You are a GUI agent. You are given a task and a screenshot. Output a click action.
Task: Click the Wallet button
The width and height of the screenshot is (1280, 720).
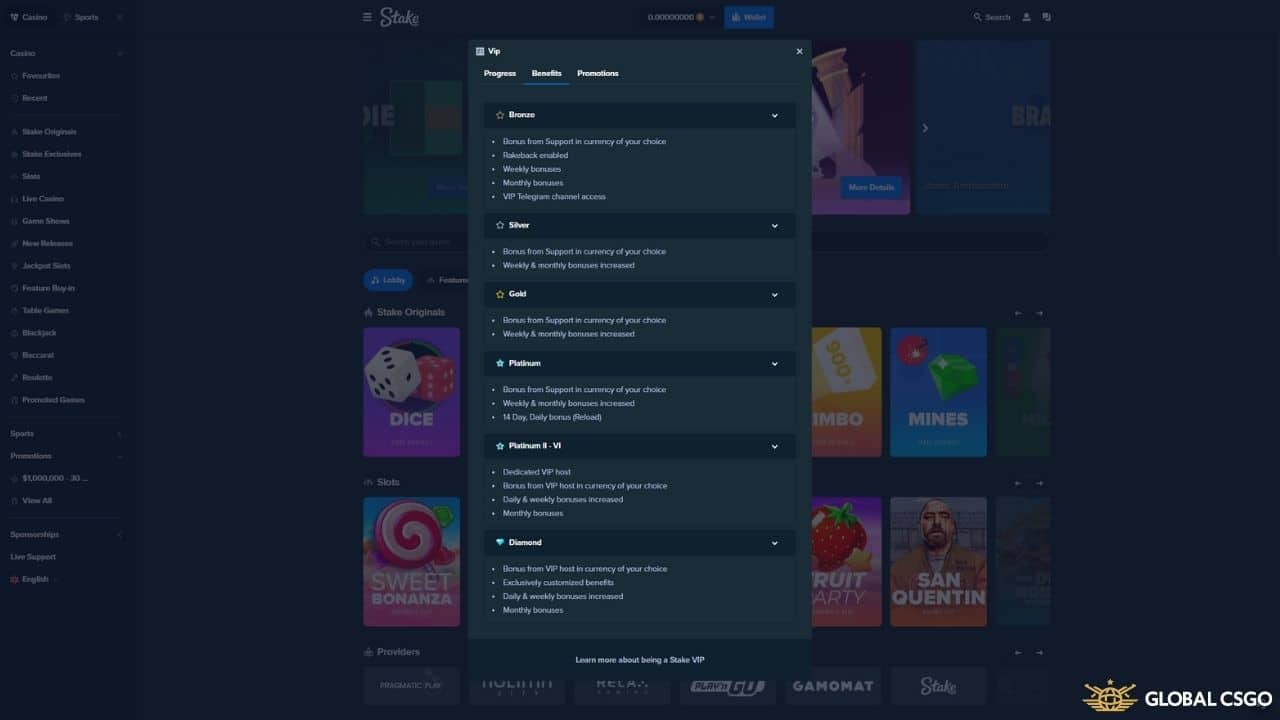coord(748,17)
